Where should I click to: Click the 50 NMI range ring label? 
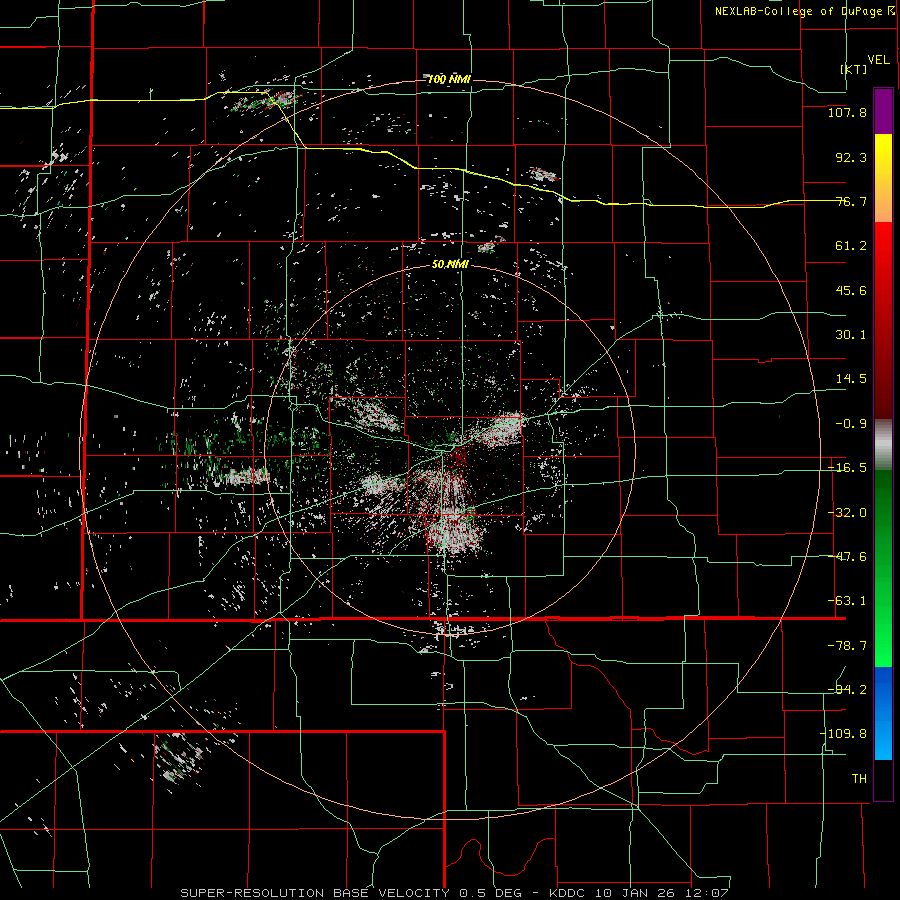point(450,264)
